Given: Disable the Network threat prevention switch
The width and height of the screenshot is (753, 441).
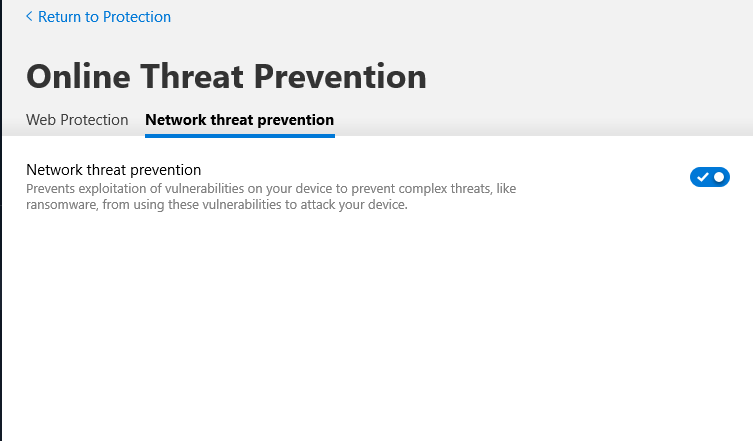Looking at the screenshot, I should point(710,177).
